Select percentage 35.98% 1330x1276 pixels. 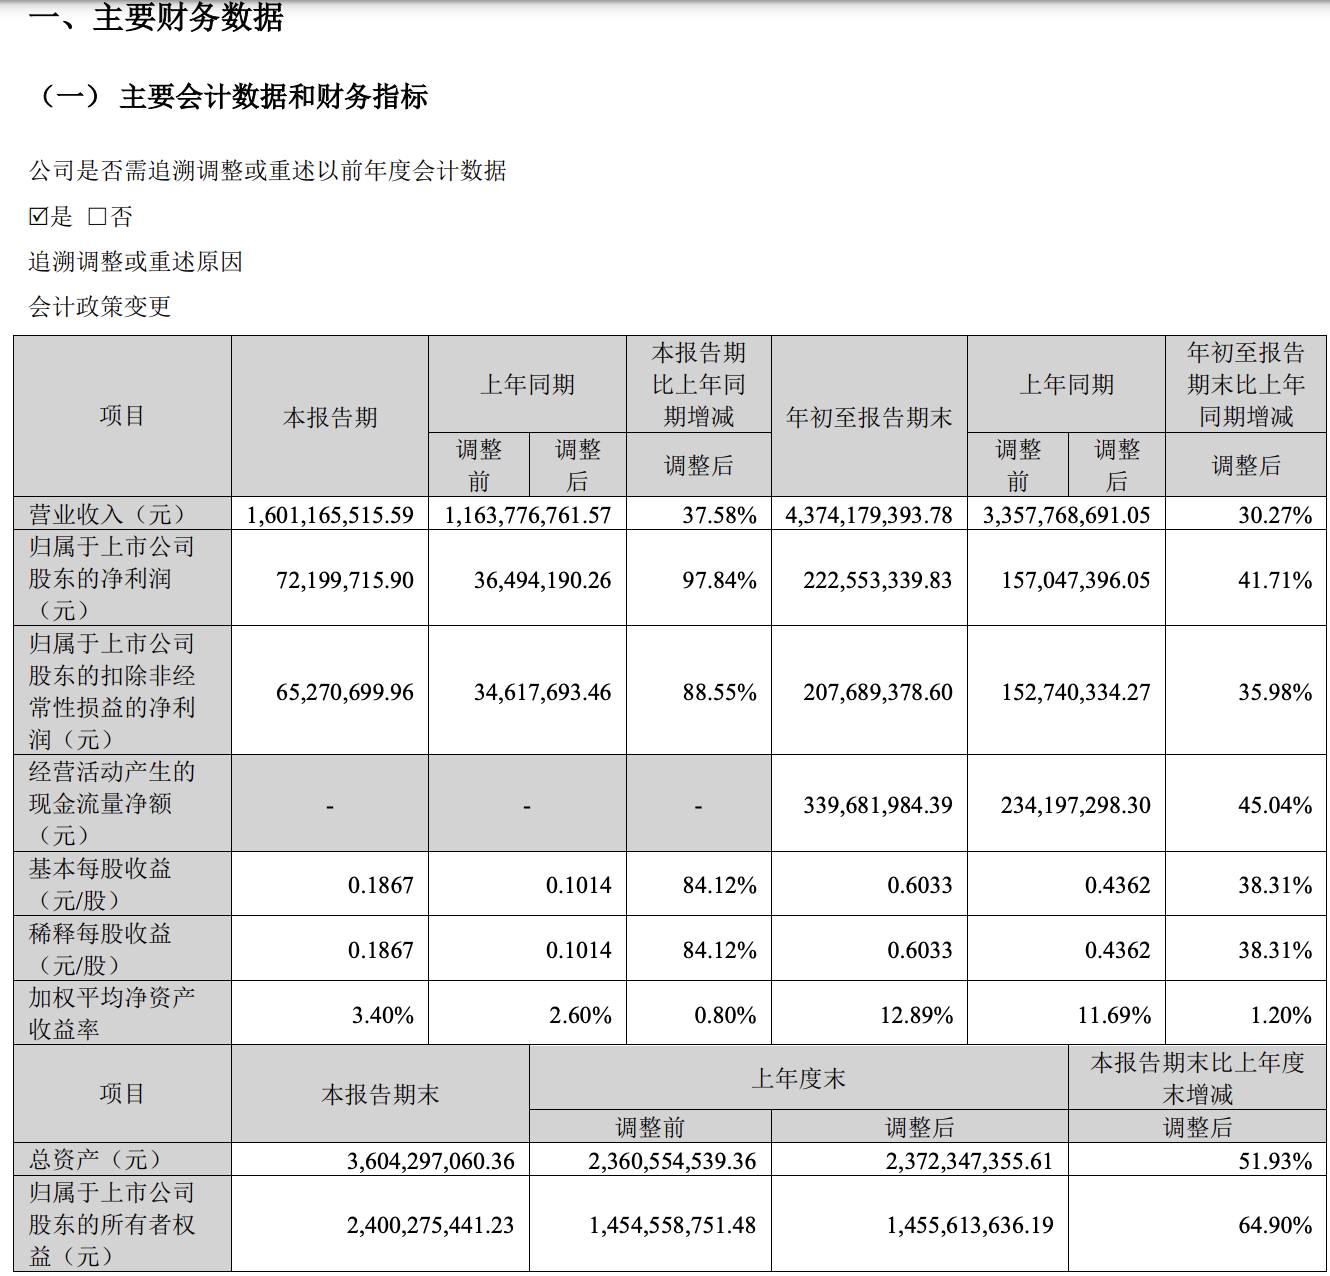coord(1275,692)
